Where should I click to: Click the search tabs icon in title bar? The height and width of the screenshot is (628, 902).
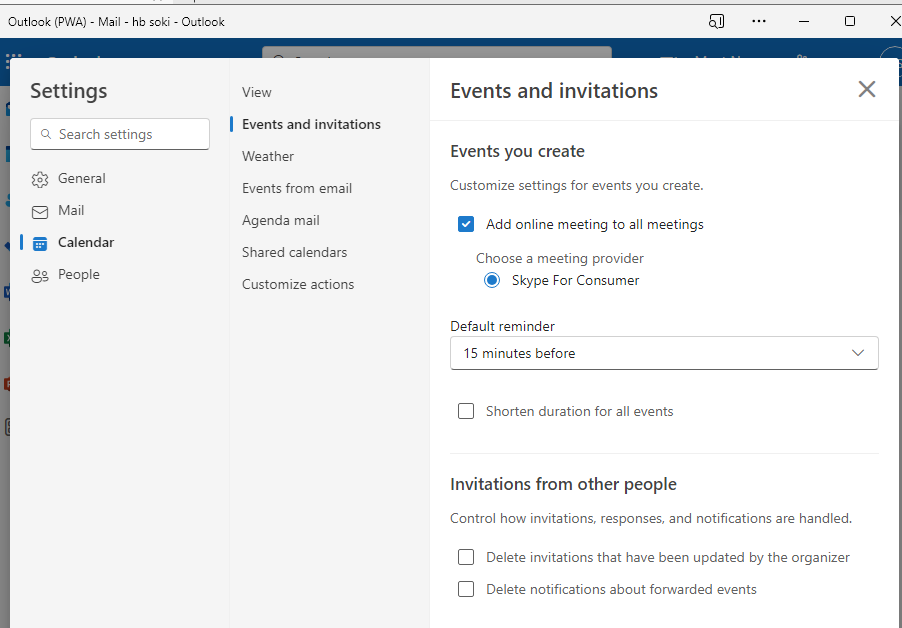click(716, 21)
